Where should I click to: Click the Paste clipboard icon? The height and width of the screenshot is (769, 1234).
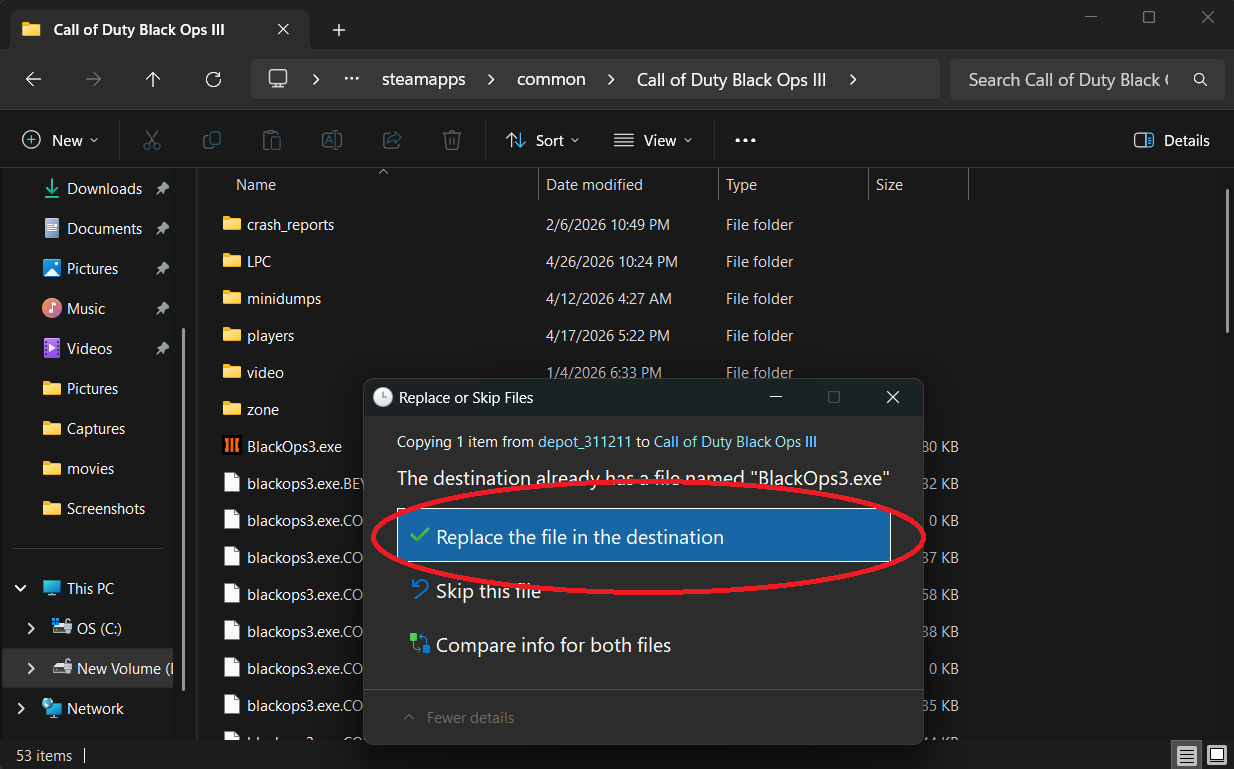tap(272, 140)
